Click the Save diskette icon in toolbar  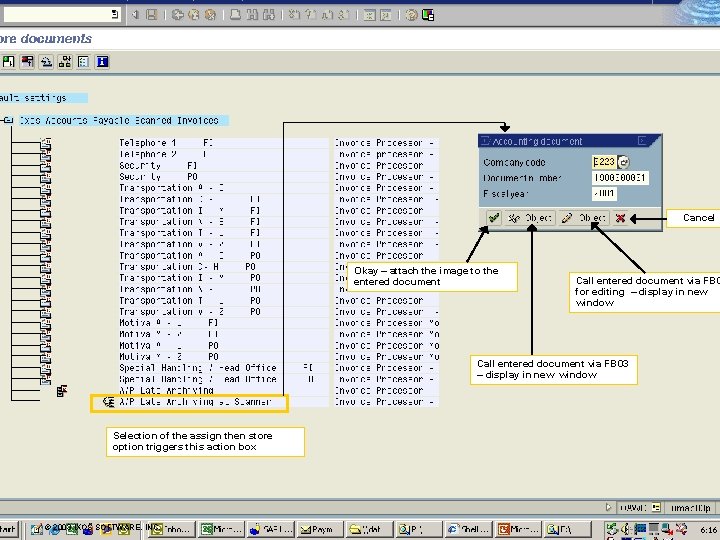coord(152,15)
